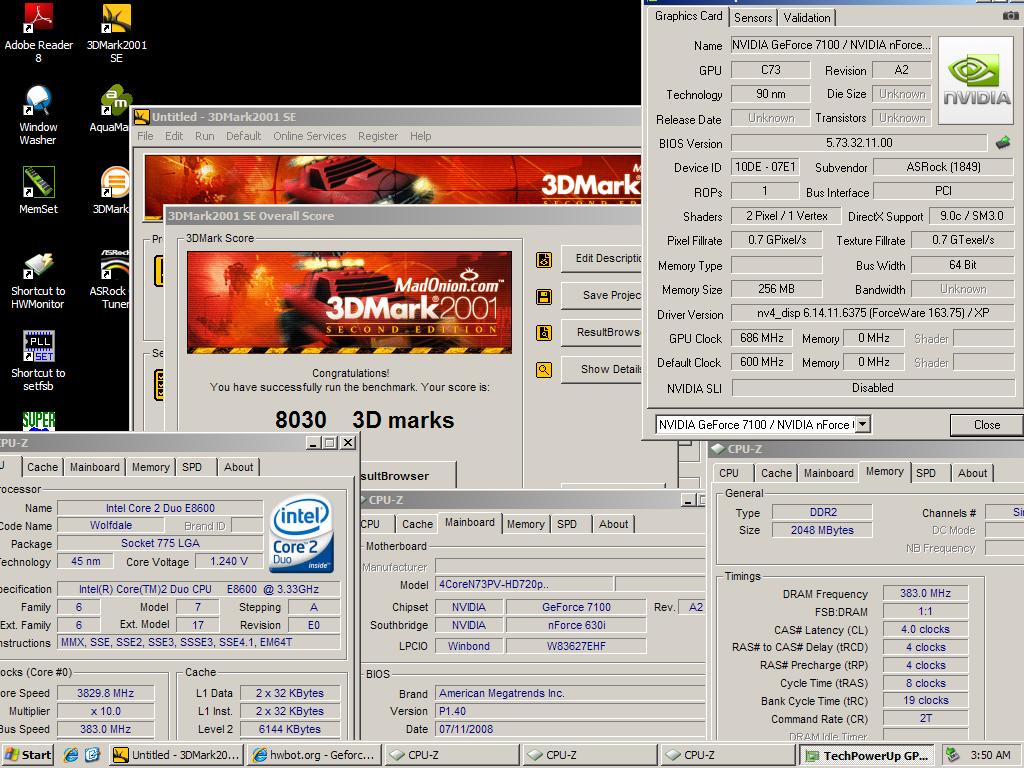Open the Run menu in 3DMark2001

coord(204,136)
